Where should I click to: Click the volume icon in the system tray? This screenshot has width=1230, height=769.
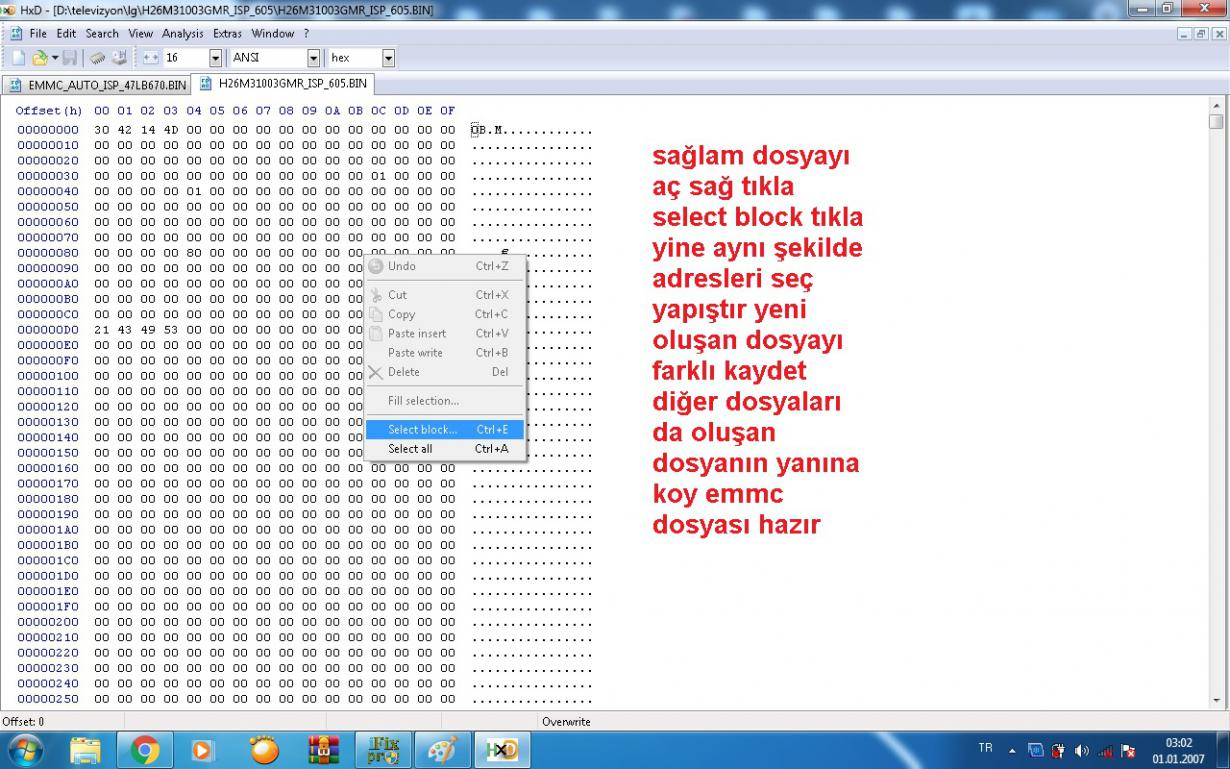click(x=1081, y=750)
